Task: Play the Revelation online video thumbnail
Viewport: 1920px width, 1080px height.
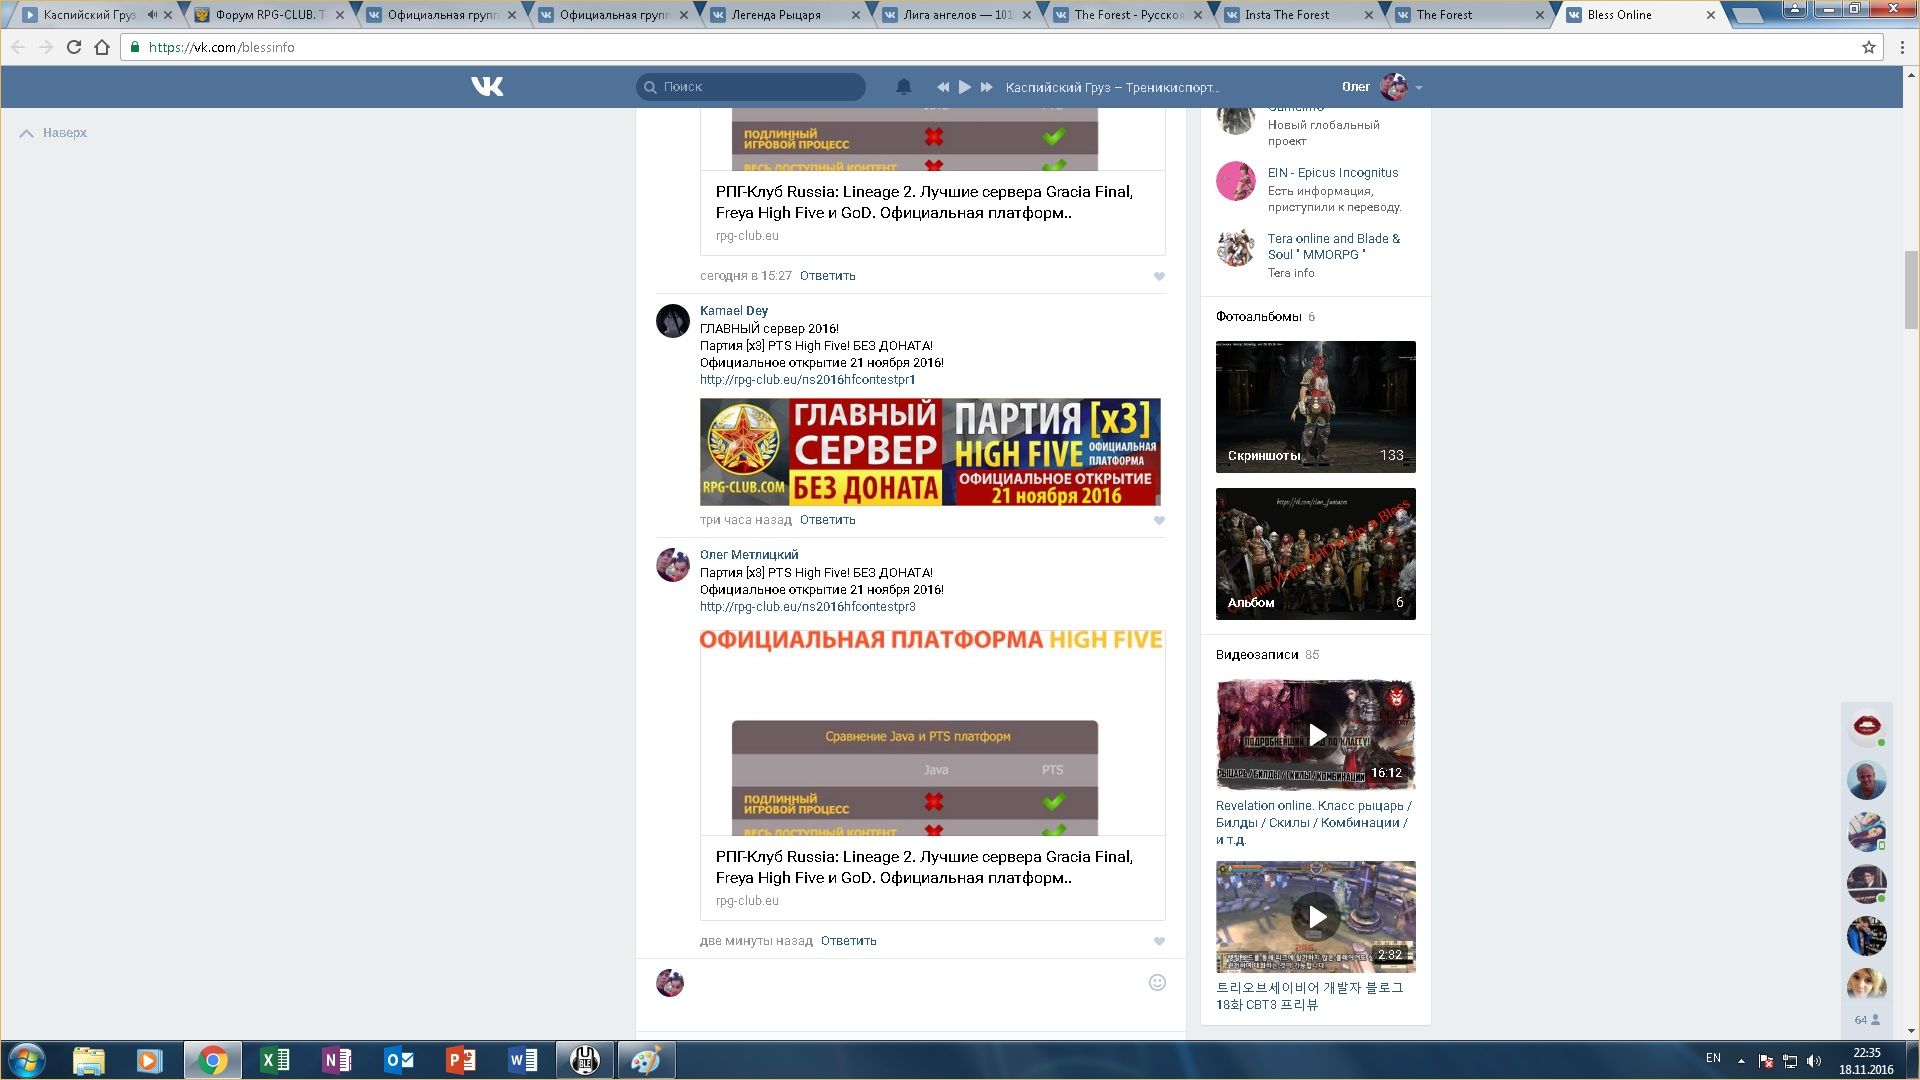Action: (1316, 735)
